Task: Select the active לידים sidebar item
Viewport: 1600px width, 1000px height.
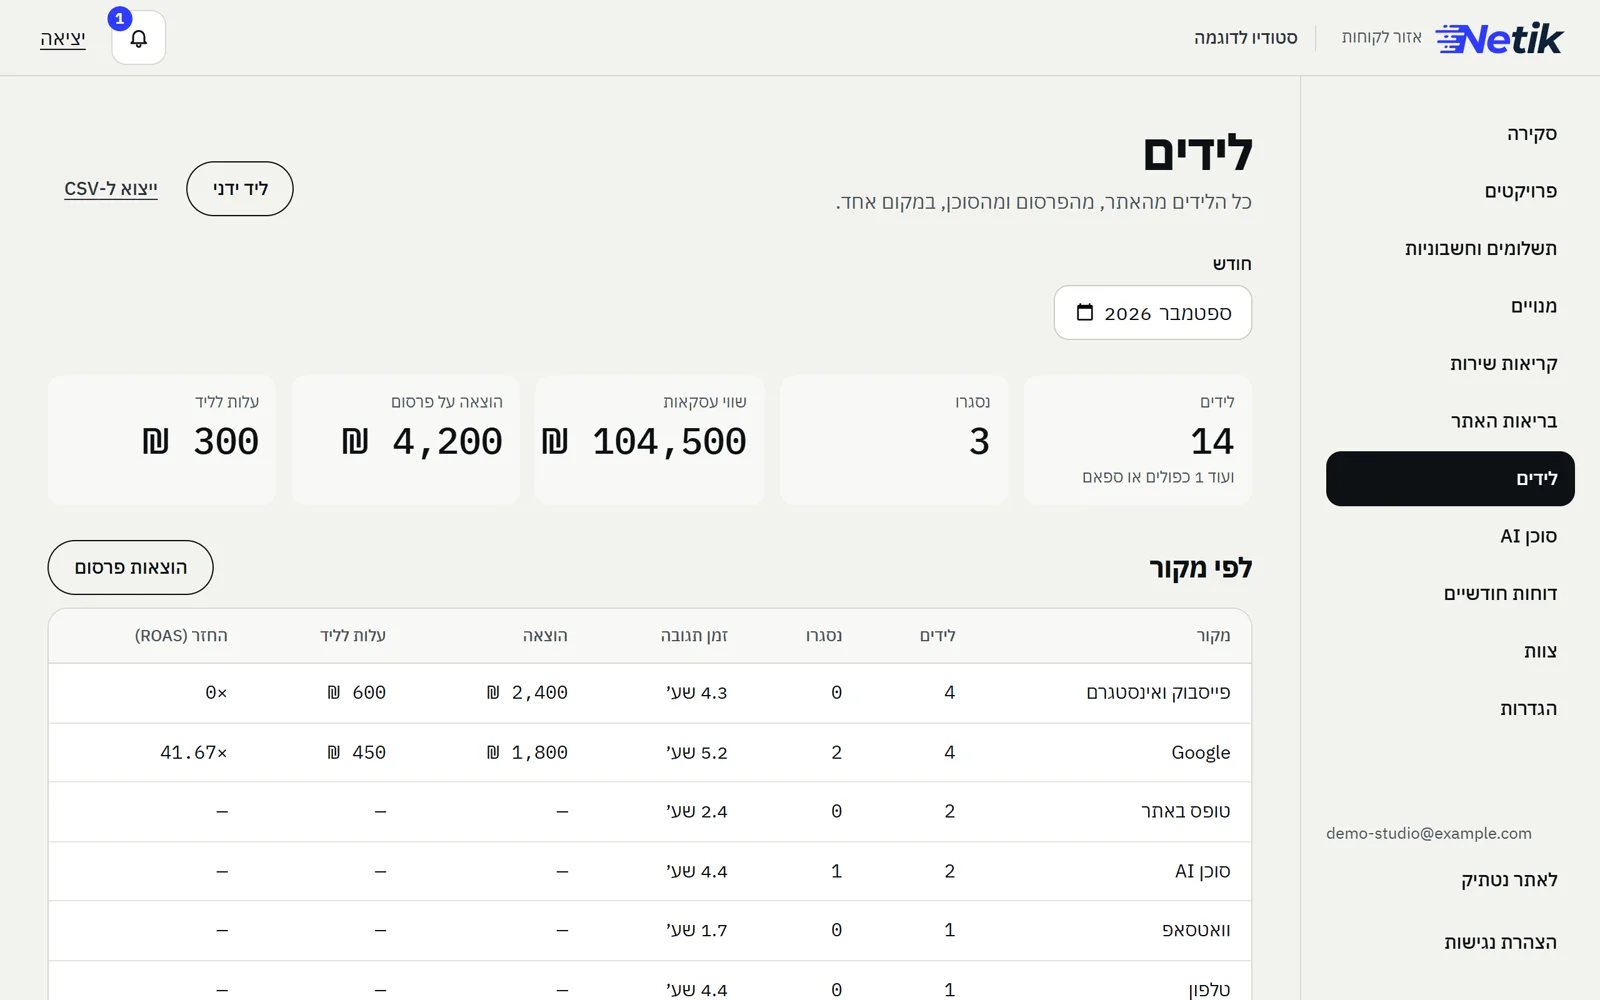Action: (x=1450, y=479)
